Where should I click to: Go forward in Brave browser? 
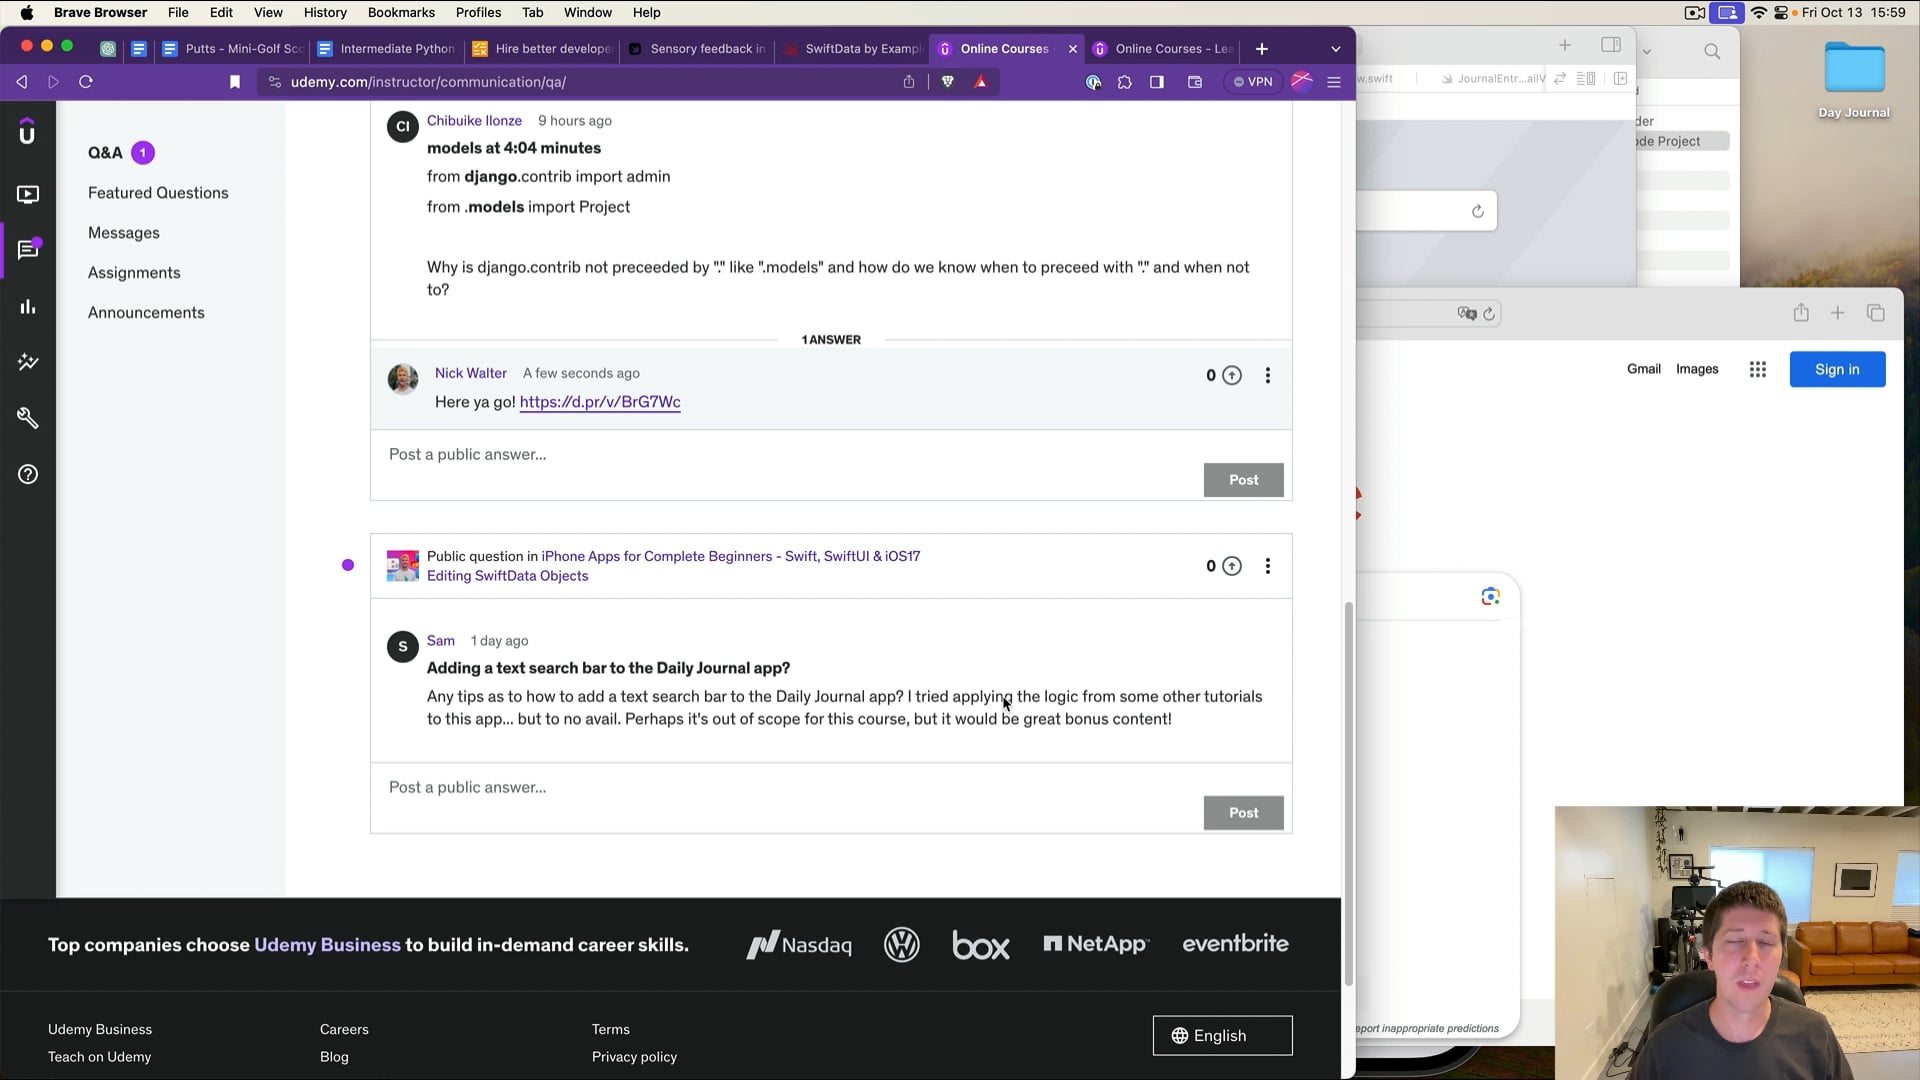54,82
